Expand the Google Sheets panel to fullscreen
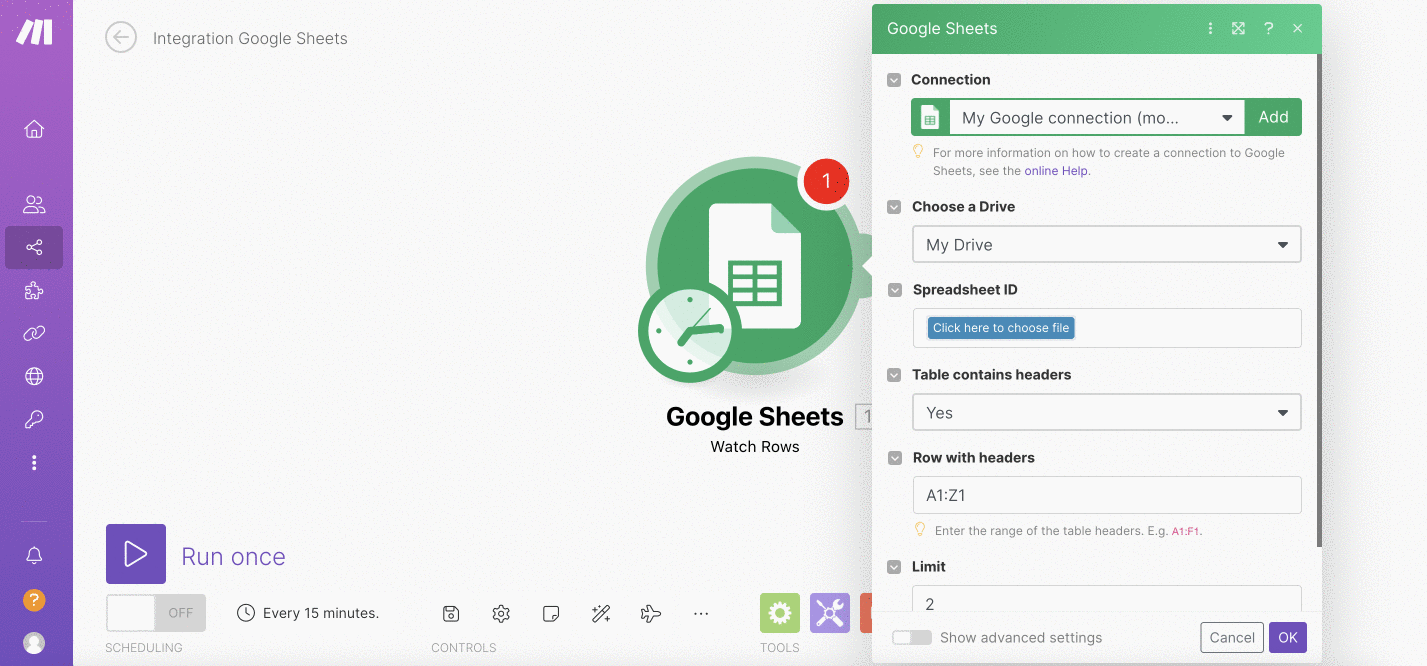1427x666 pixels. pos(1238,29)
